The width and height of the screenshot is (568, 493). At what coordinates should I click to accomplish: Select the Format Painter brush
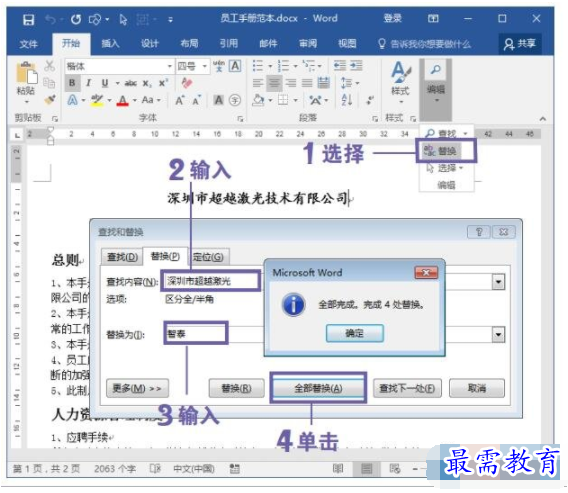[x=49, y=99]
